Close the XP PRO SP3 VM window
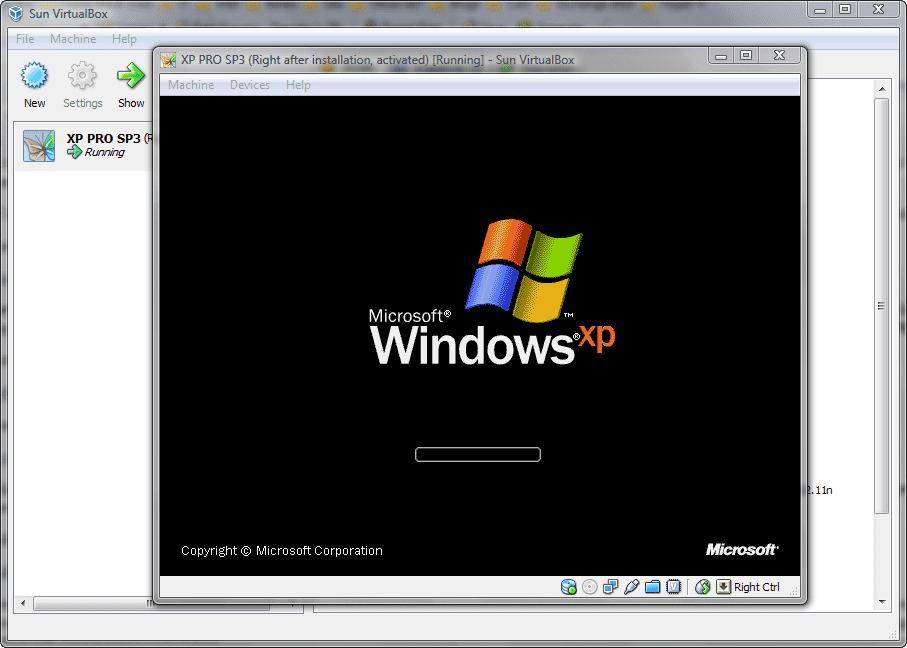The image size is (907, 648). point(779,56)
